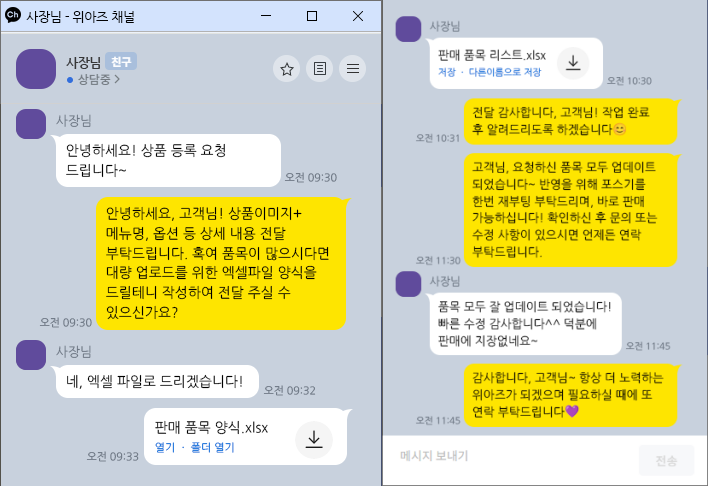Maximize the 위아즈 채널 chat window
708x486 pixels.
312,16
